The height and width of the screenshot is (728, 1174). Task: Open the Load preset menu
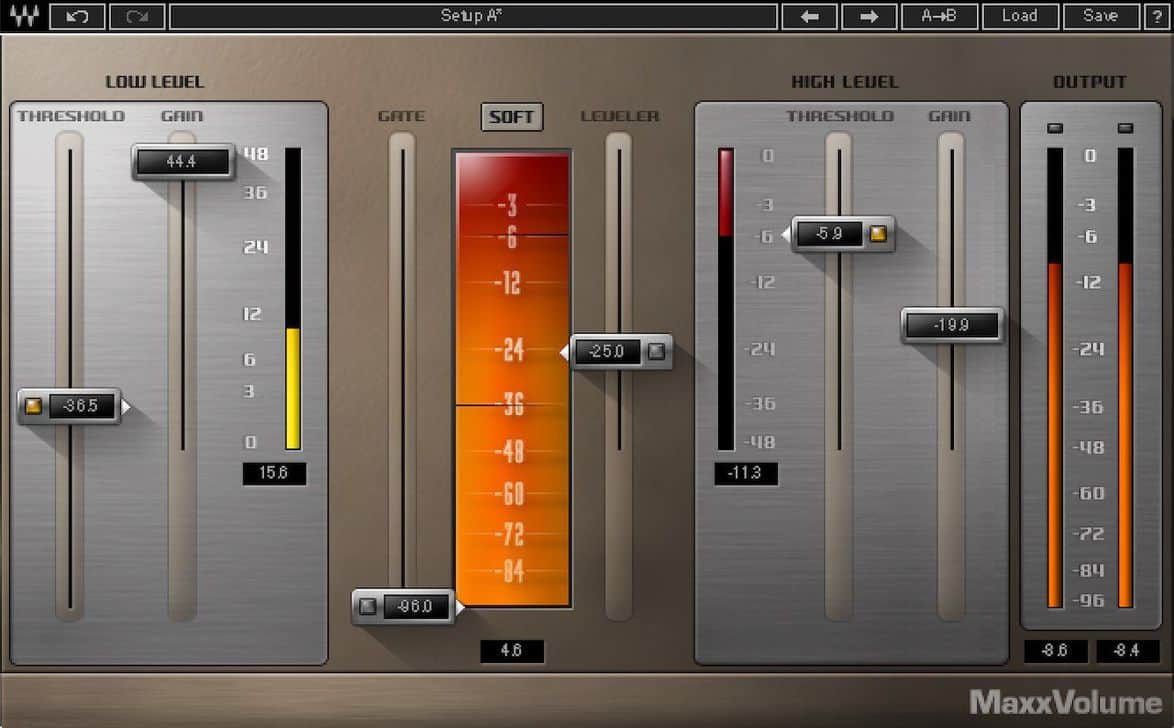pyautogui.click(x=1019, y=16)
